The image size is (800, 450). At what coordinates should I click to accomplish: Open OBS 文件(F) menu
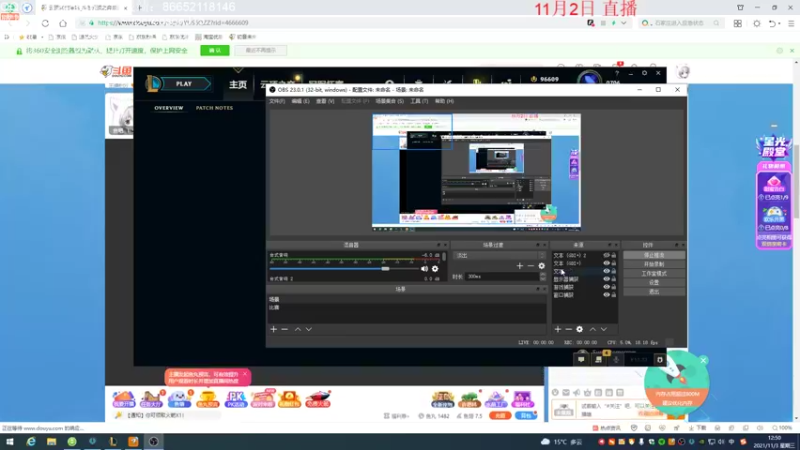tap(277, 101)
